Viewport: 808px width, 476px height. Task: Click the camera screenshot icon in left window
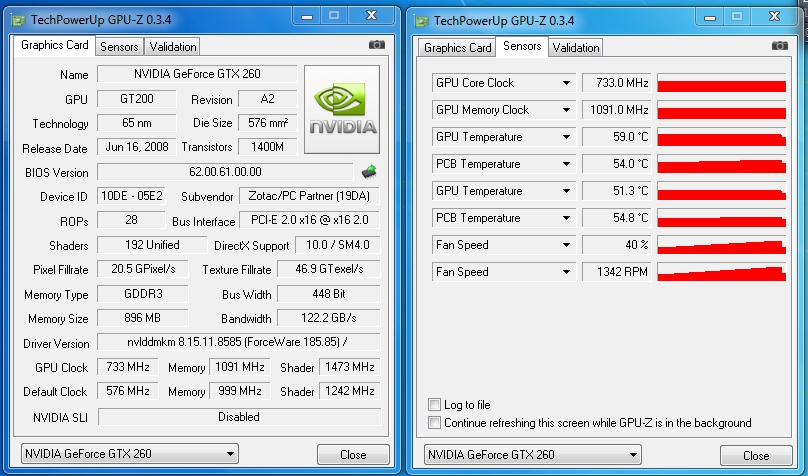pyautogui.click(x=377, y=45)
